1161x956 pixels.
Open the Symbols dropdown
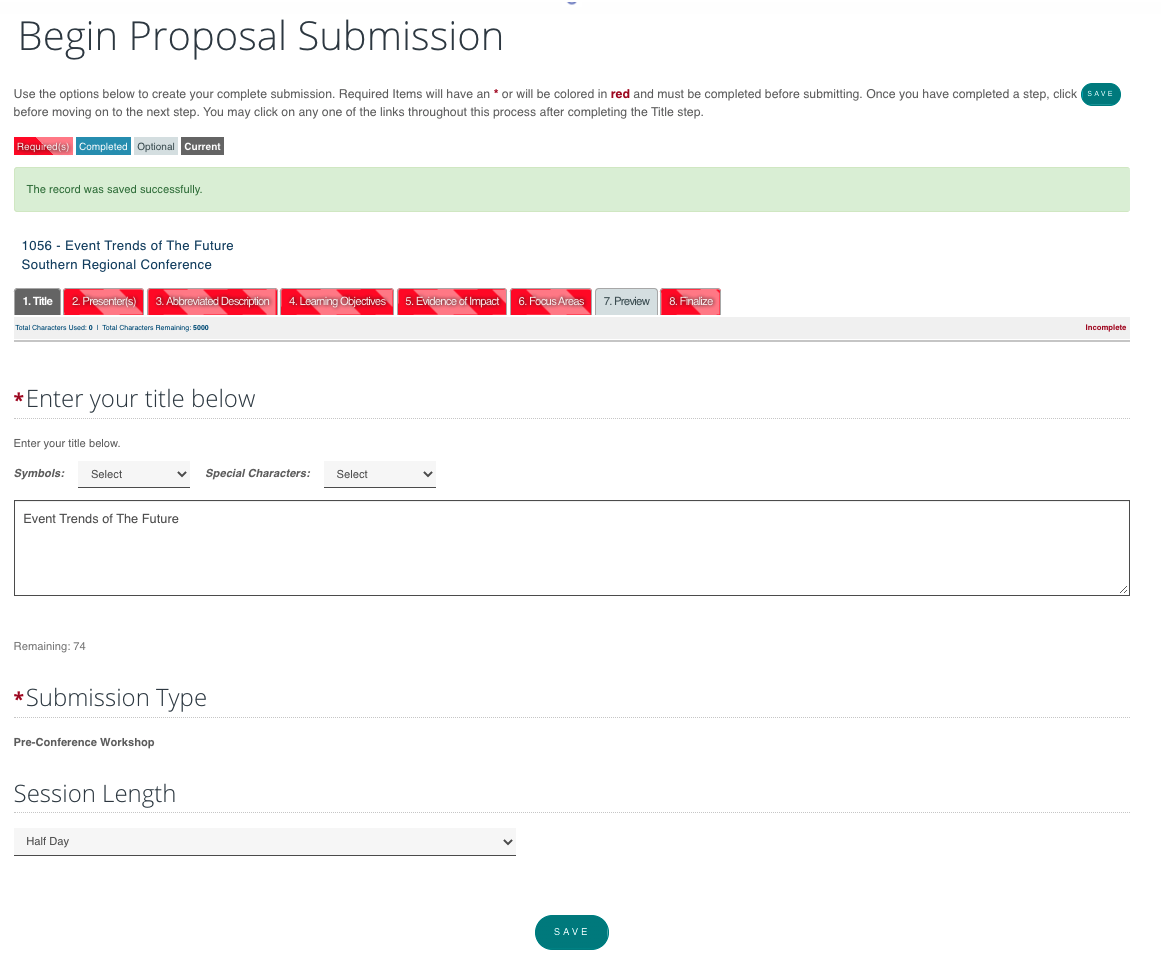point(133,474)
